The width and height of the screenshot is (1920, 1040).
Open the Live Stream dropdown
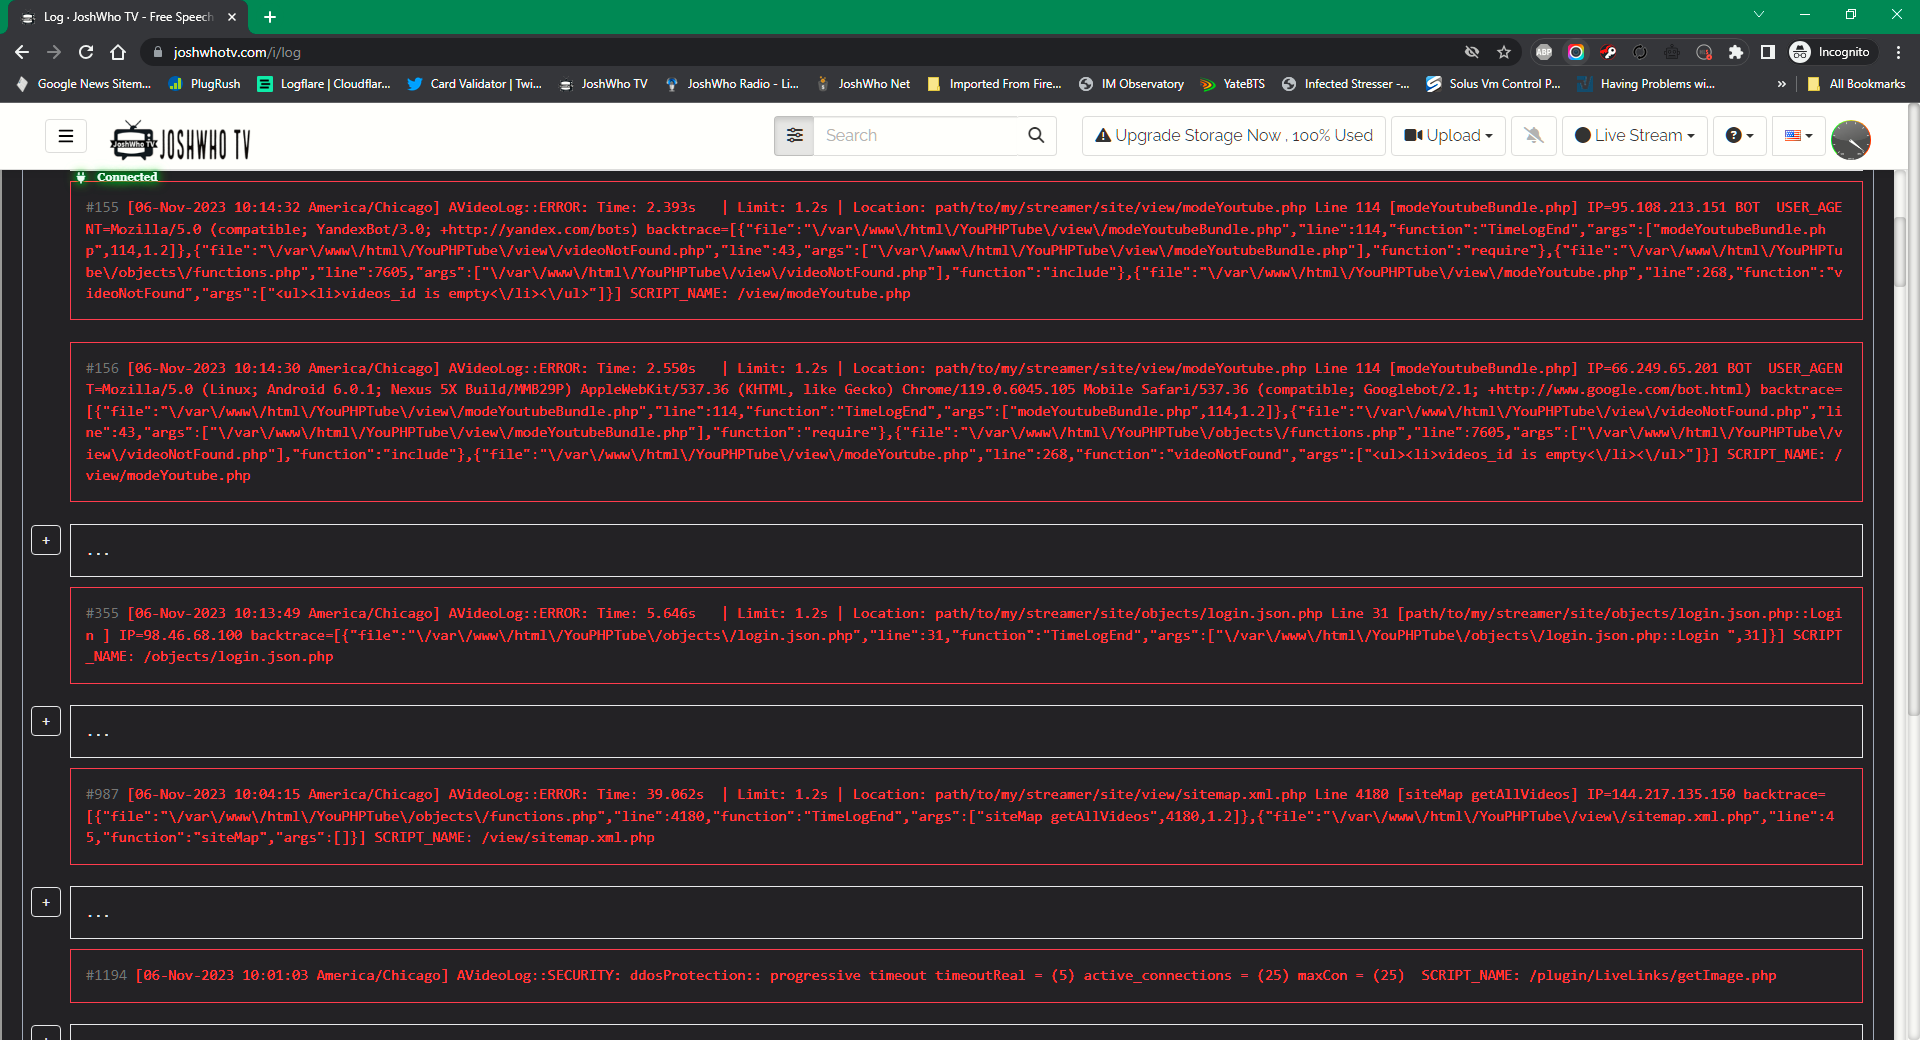click(x=1634, y=135)
